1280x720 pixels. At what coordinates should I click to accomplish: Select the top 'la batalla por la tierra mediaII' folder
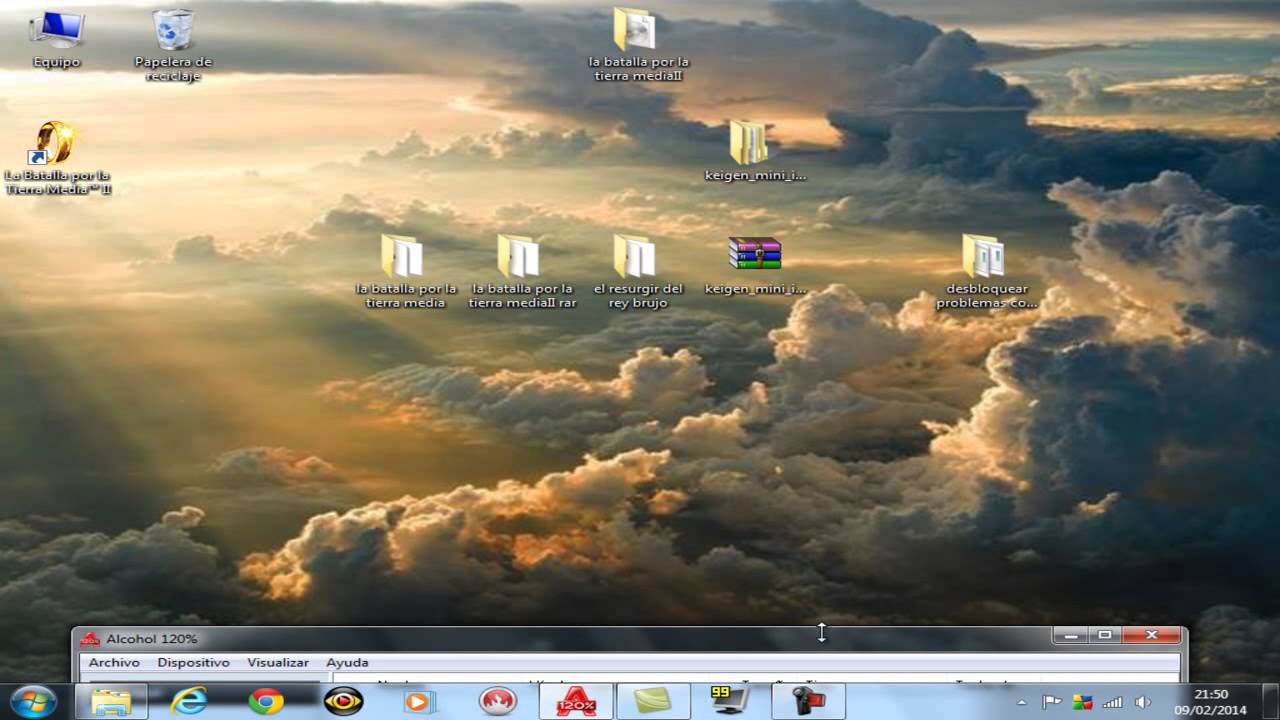click(x=637, y=44)
